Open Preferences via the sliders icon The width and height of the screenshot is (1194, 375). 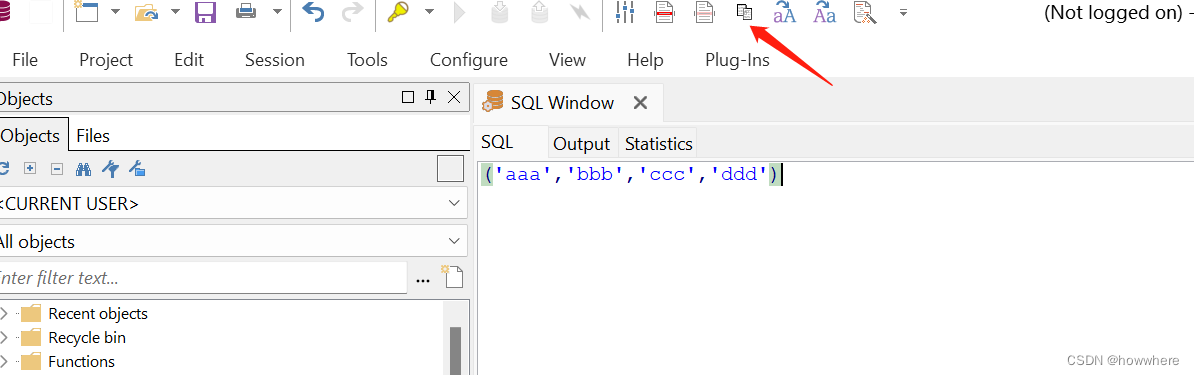pyautogui.click(x=625, y=12)
